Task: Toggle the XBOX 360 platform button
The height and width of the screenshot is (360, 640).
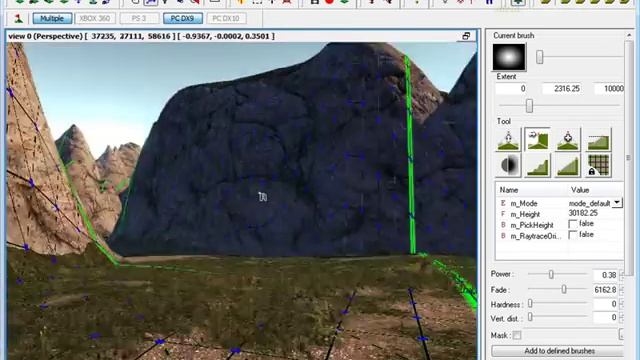Action: (x=95, y=18)
